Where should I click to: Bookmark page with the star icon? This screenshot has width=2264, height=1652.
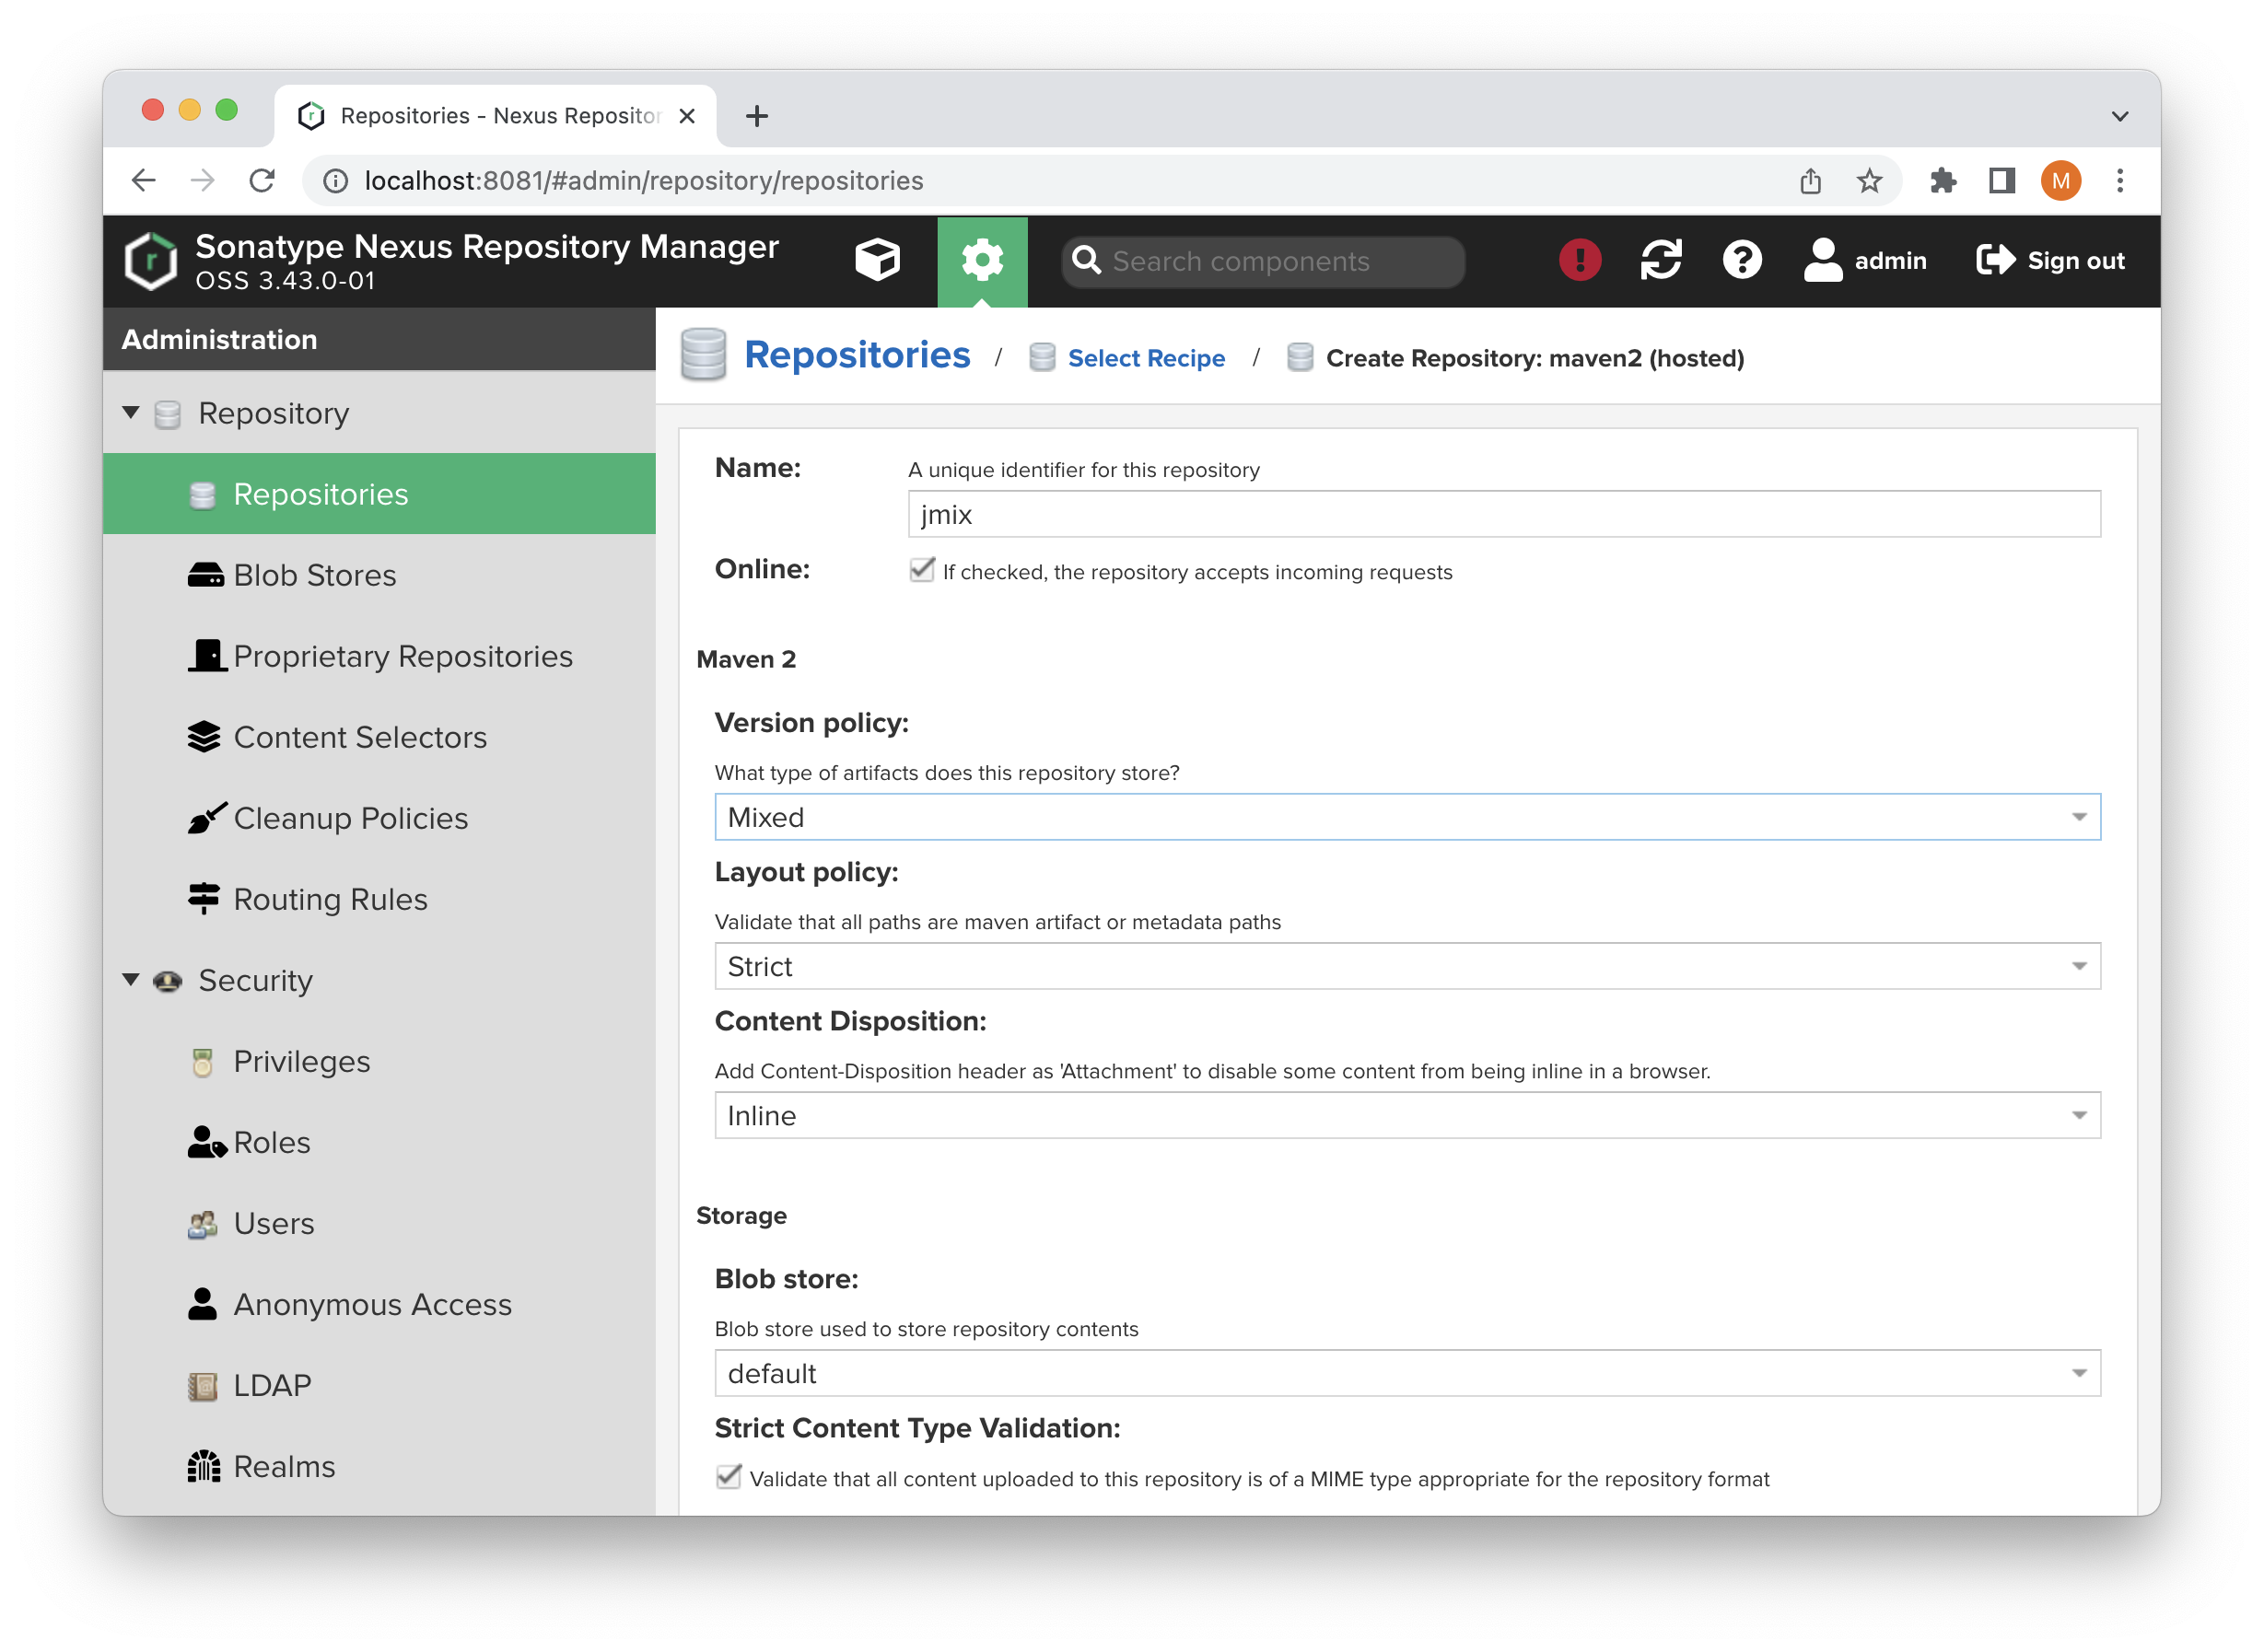[1868, 181]
